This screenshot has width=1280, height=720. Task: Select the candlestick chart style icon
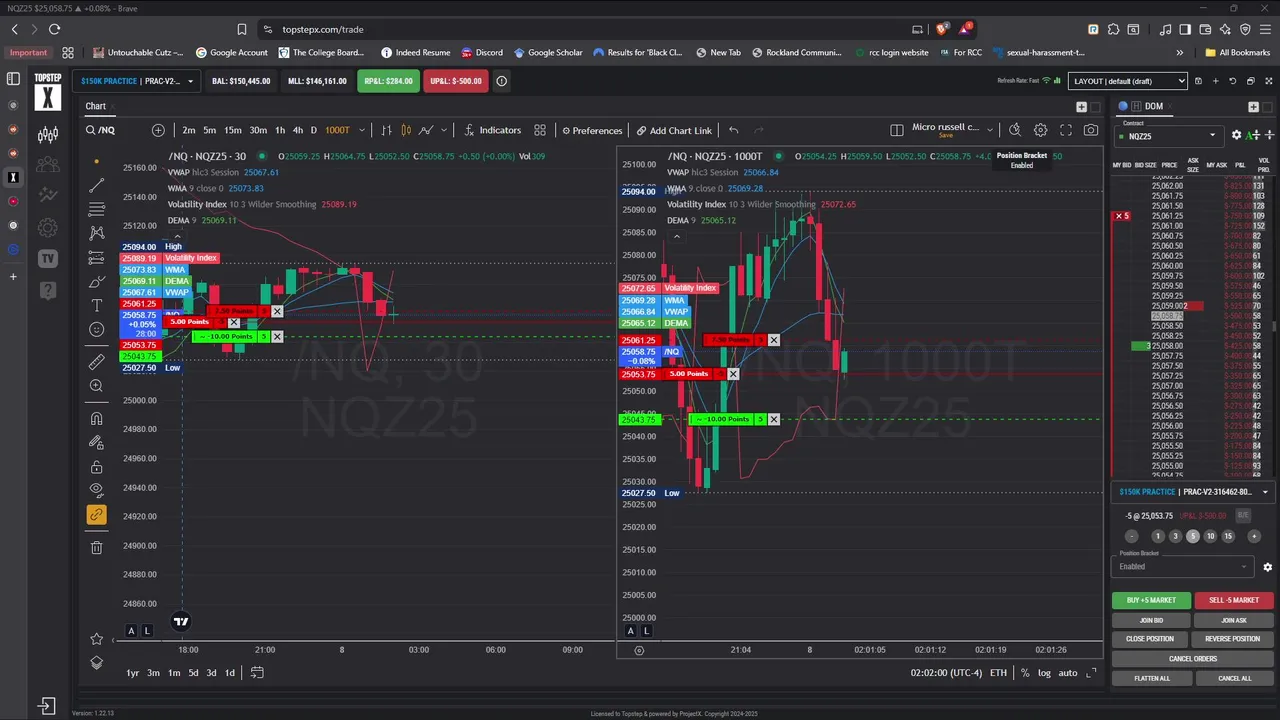(406, 130)
